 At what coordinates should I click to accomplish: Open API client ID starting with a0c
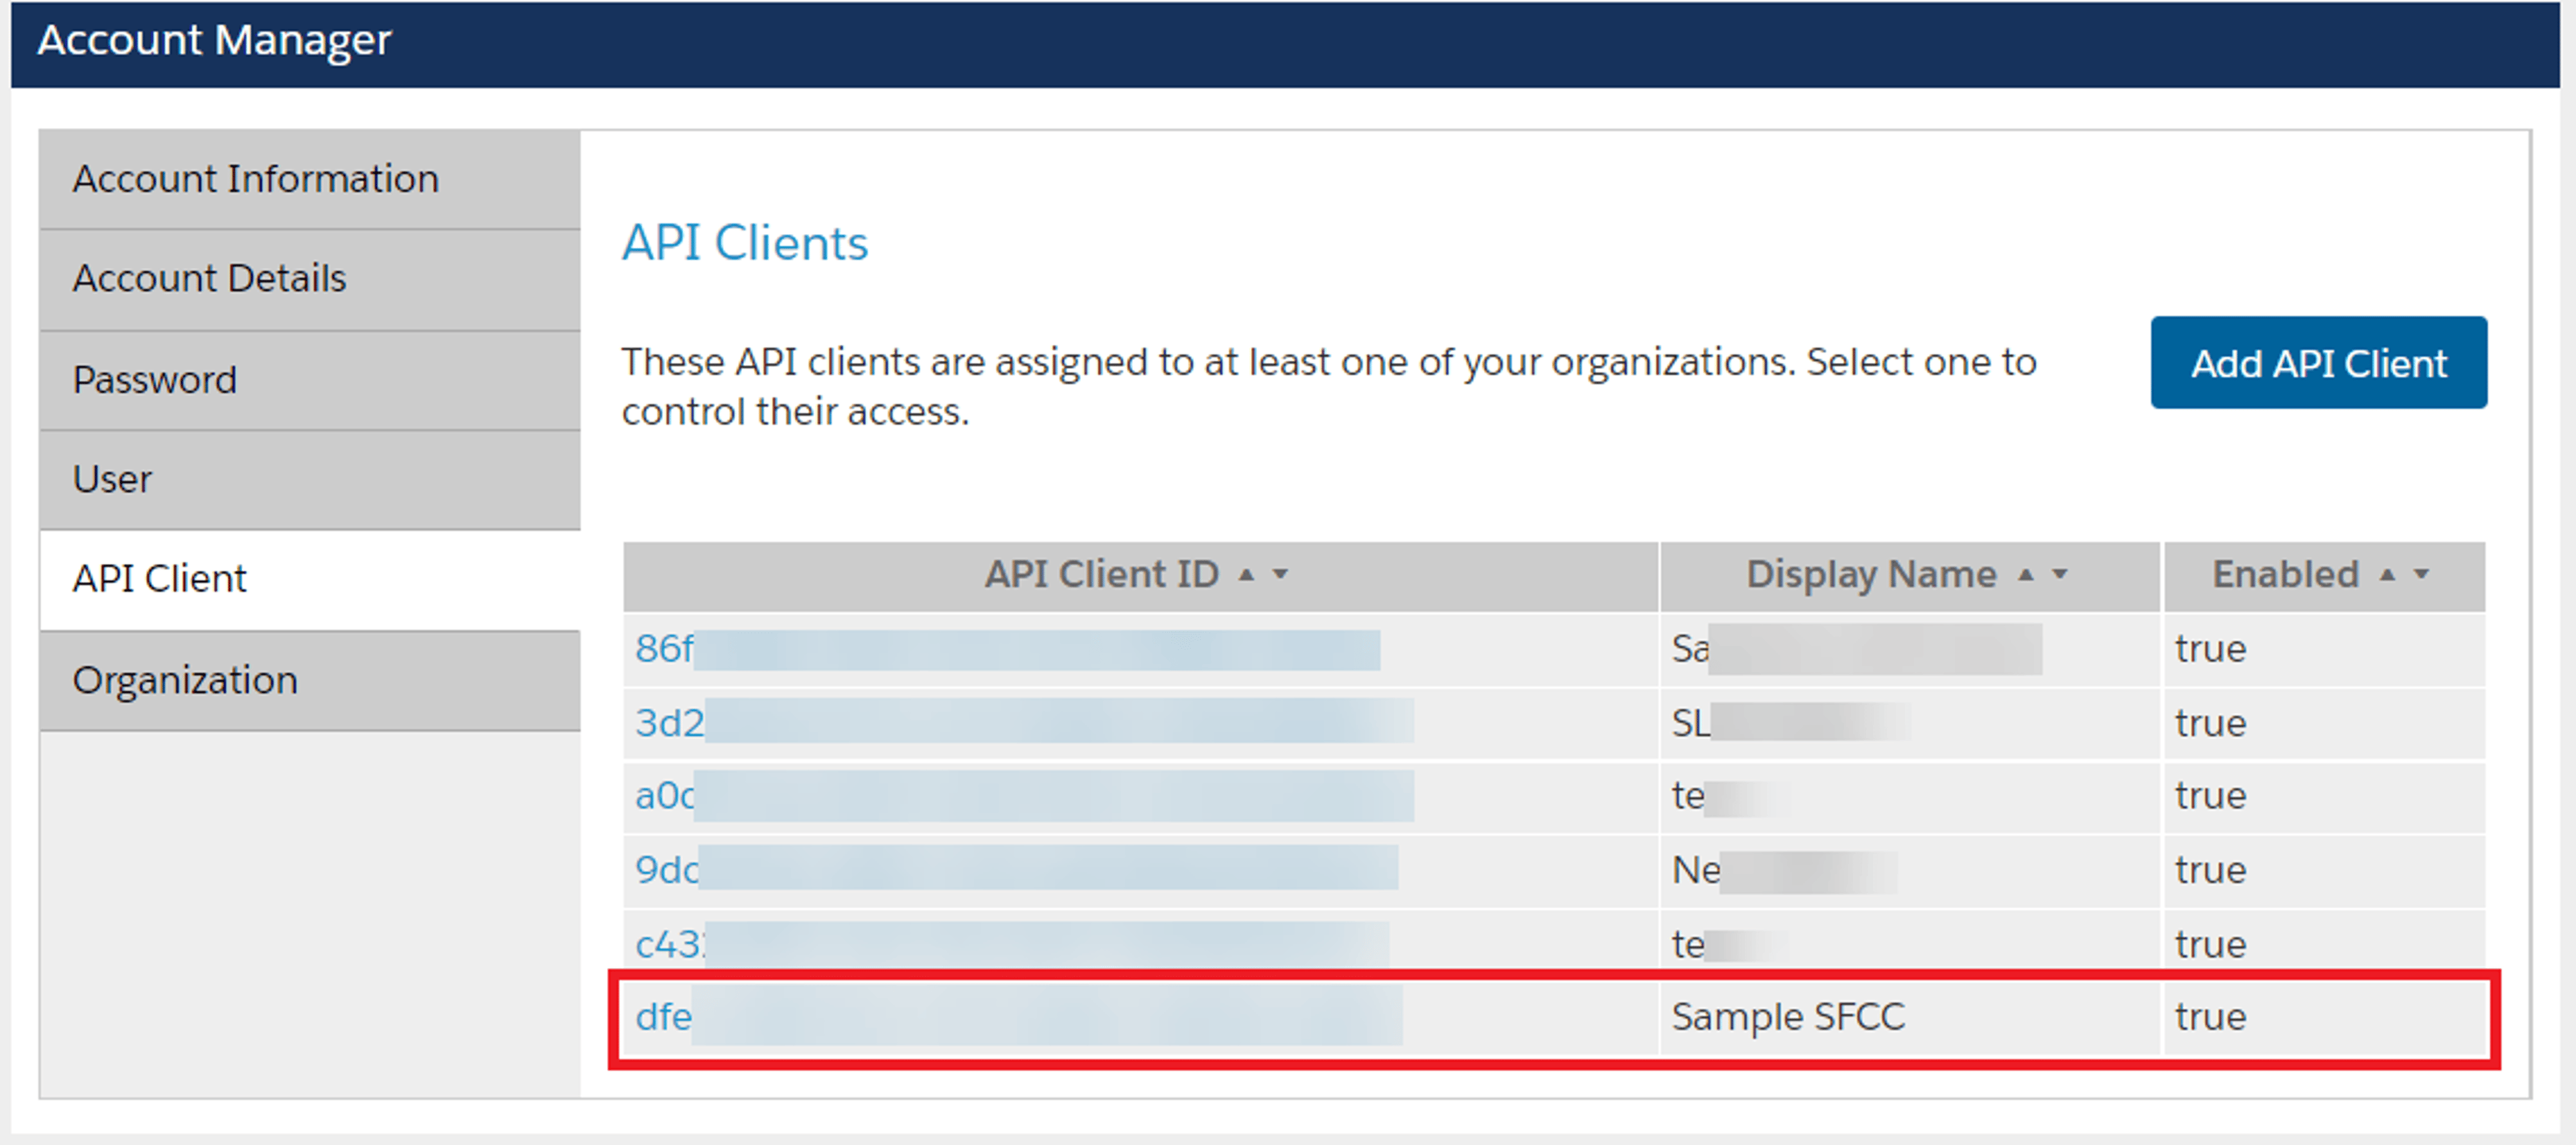click(x=1025, y=796)
